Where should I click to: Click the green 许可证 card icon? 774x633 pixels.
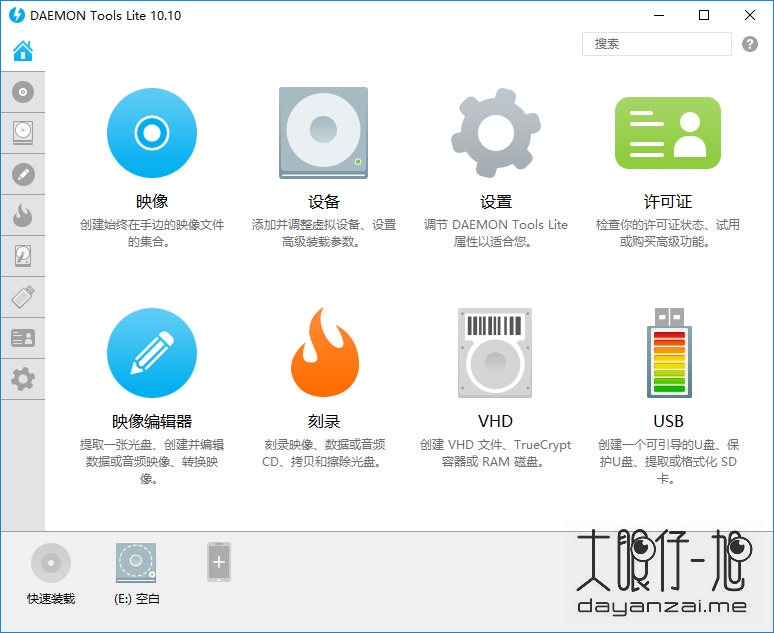click(667, 133)
